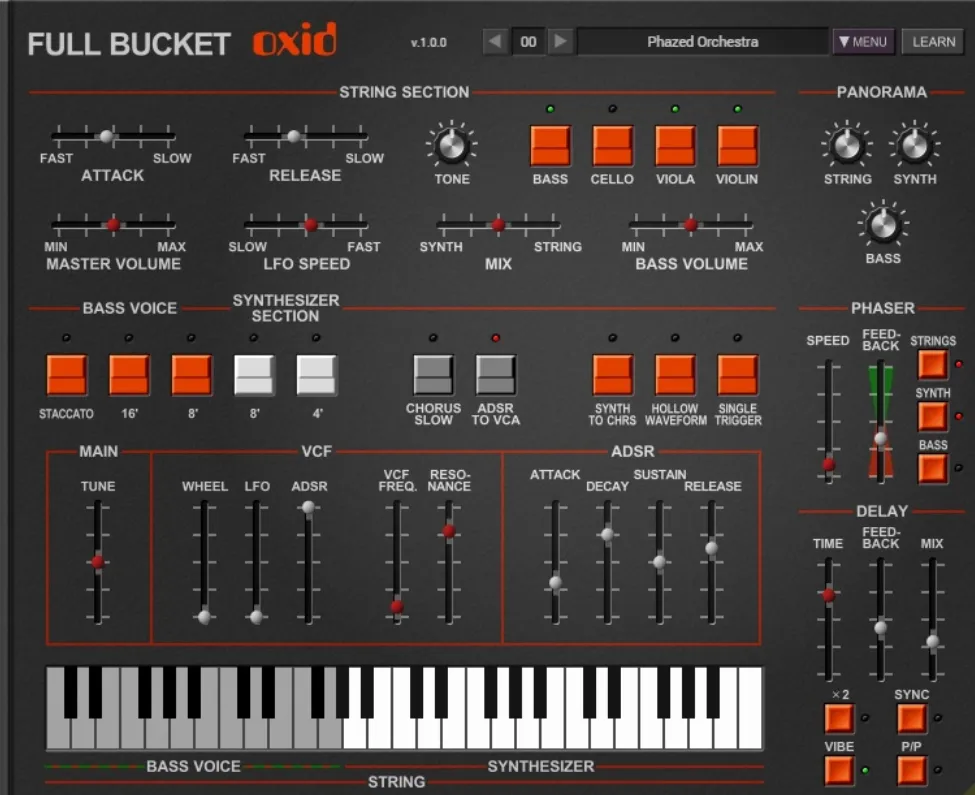Image resolution: width=975 pixels, height=795 pixels.
Task: Click the phaser SPEED slider handle
Action: (828, 464)
